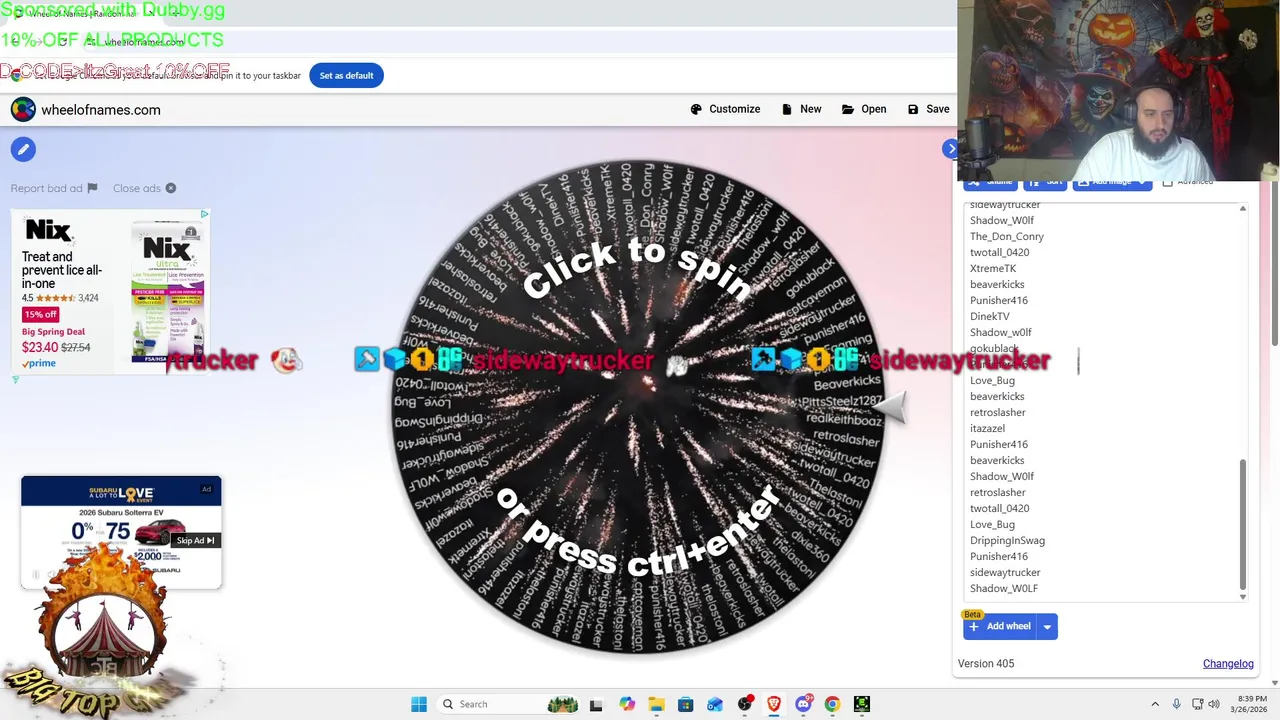Show hidden system tray icons chevron
Viewport: 1280px width, 720px height.
[x=1155, y=704]
